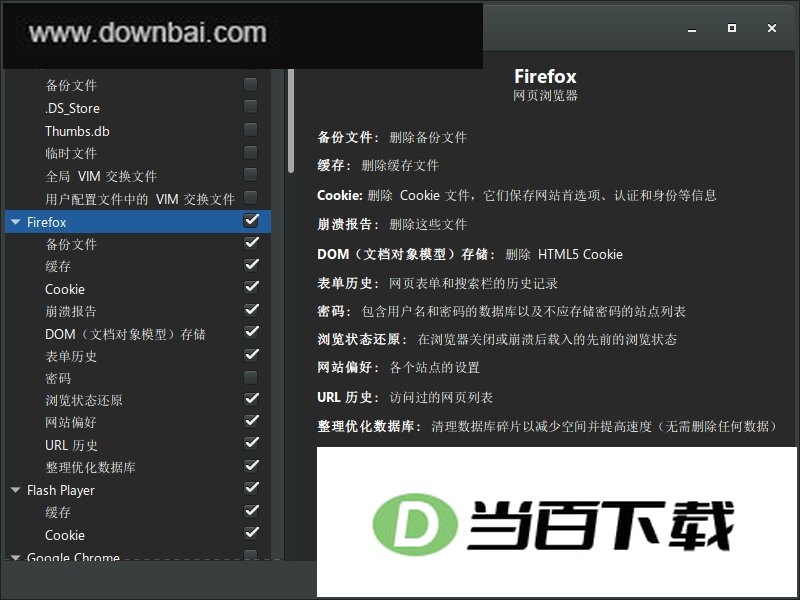
Task: Click the 删除 HTML5 Cookie description
Action: (564, 254)
